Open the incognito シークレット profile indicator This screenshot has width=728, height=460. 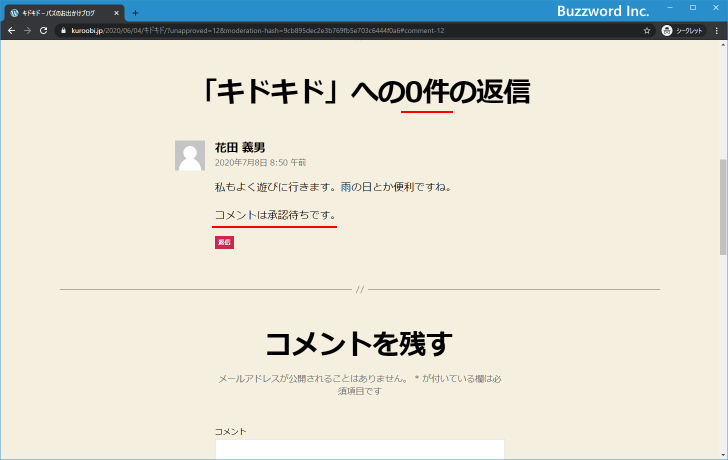tap(682, 31)
